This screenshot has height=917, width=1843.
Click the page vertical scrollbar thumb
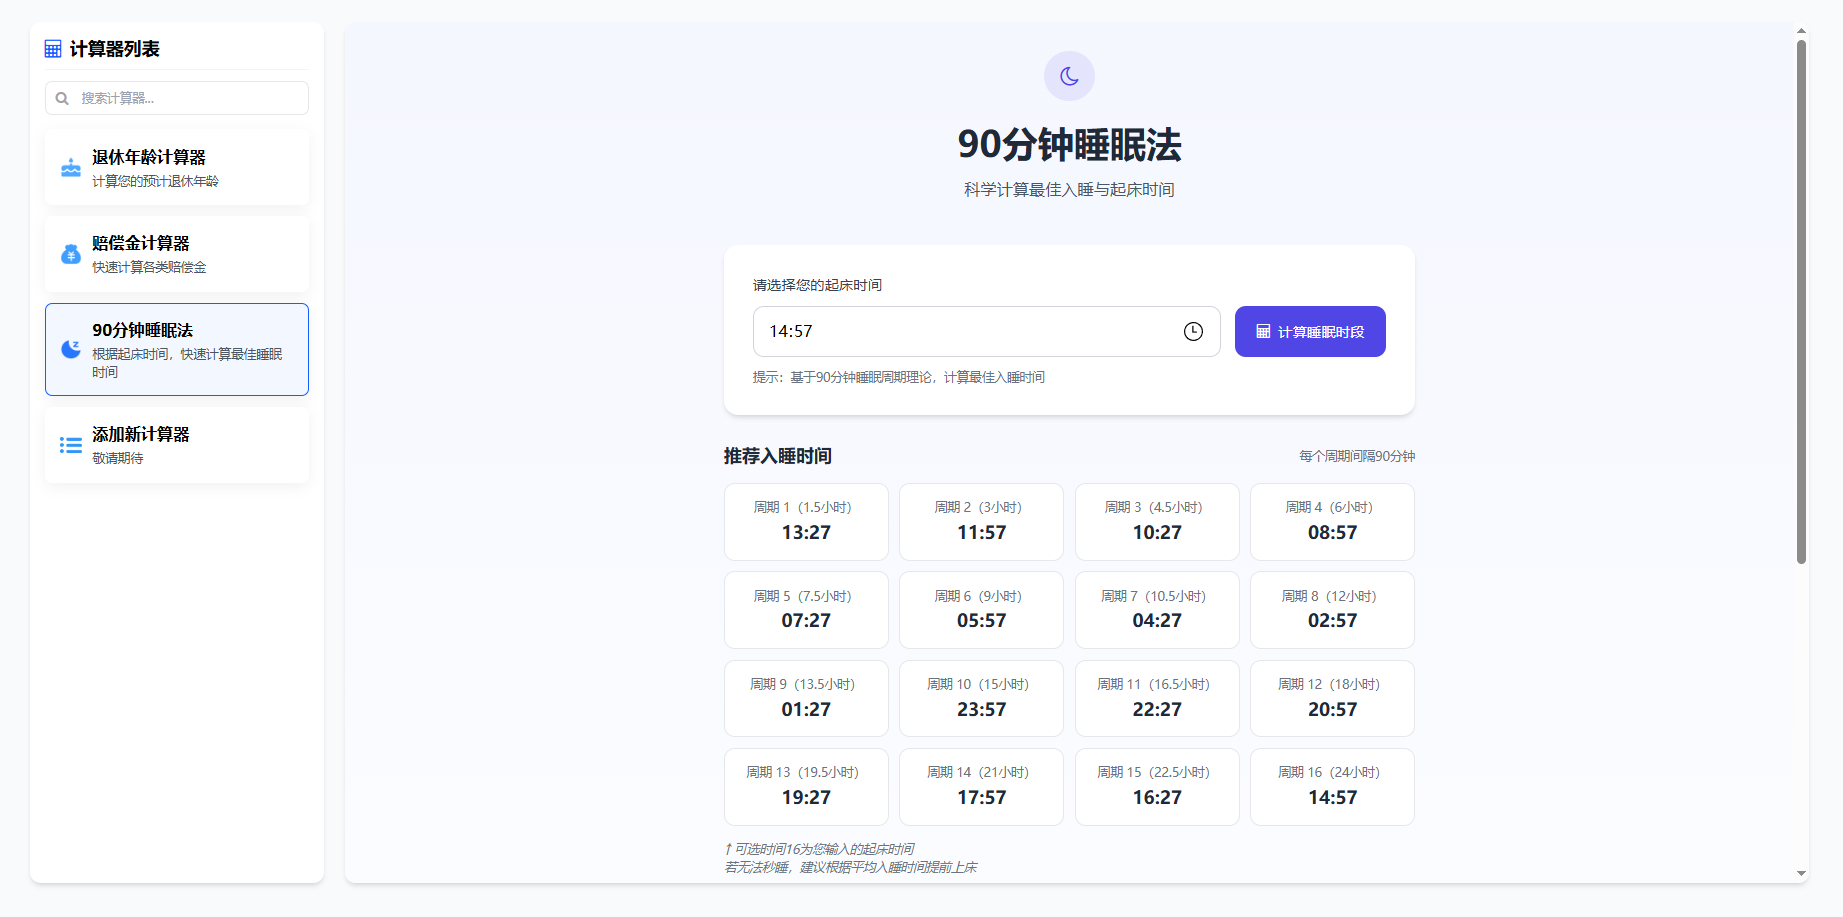tap(1801, 300)
